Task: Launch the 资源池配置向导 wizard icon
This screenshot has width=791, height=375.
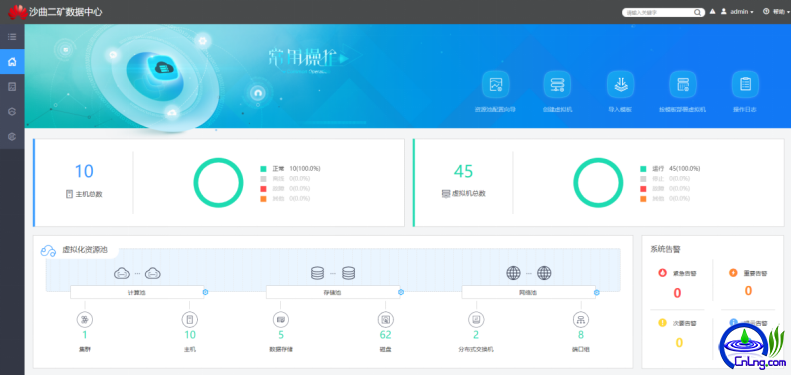Action: (x=495, y=84)
